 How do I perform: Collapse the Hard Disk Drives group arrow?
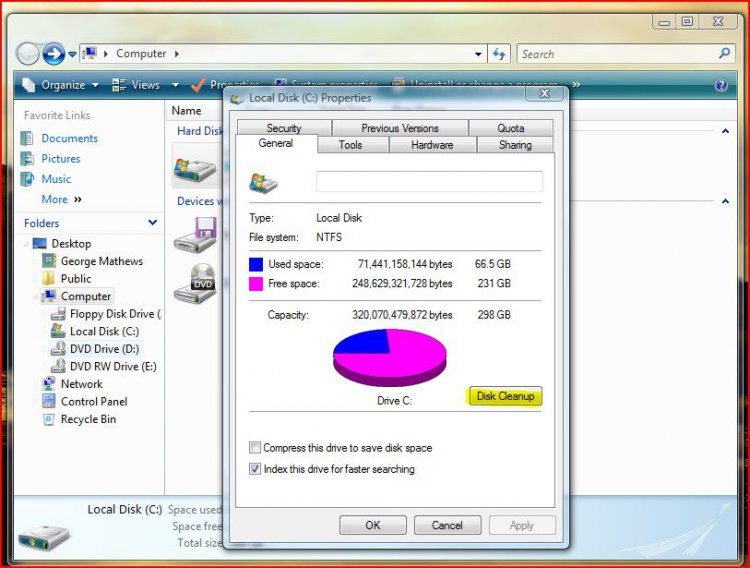click(726, 131)
